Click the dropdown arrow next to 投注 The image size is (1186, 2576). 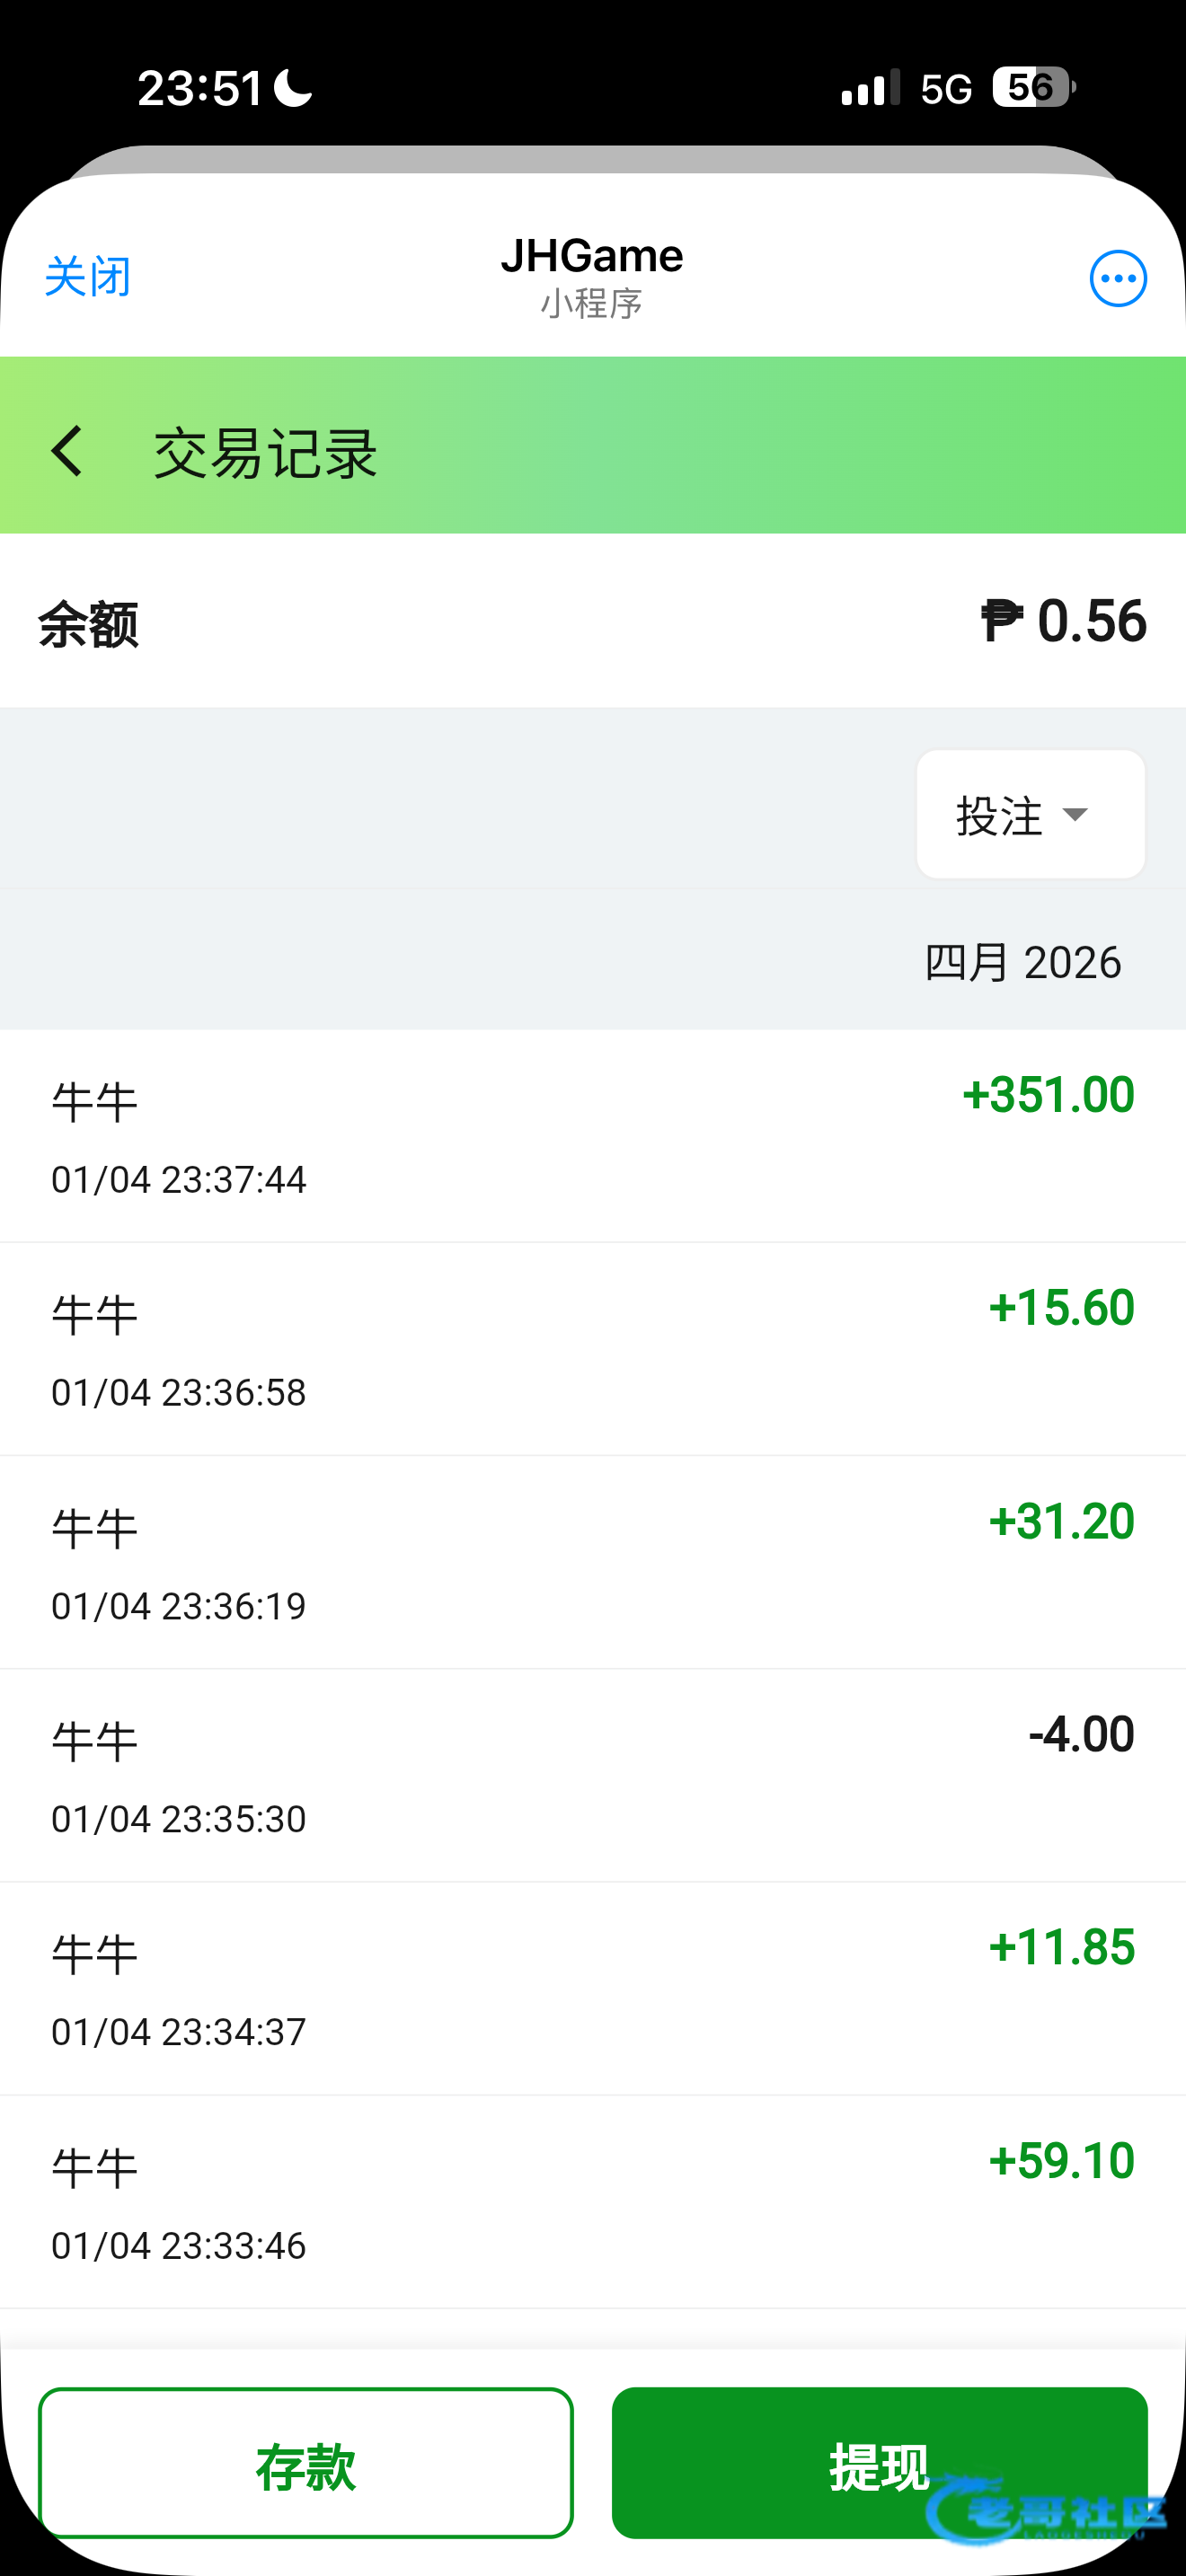point(1075,814)
